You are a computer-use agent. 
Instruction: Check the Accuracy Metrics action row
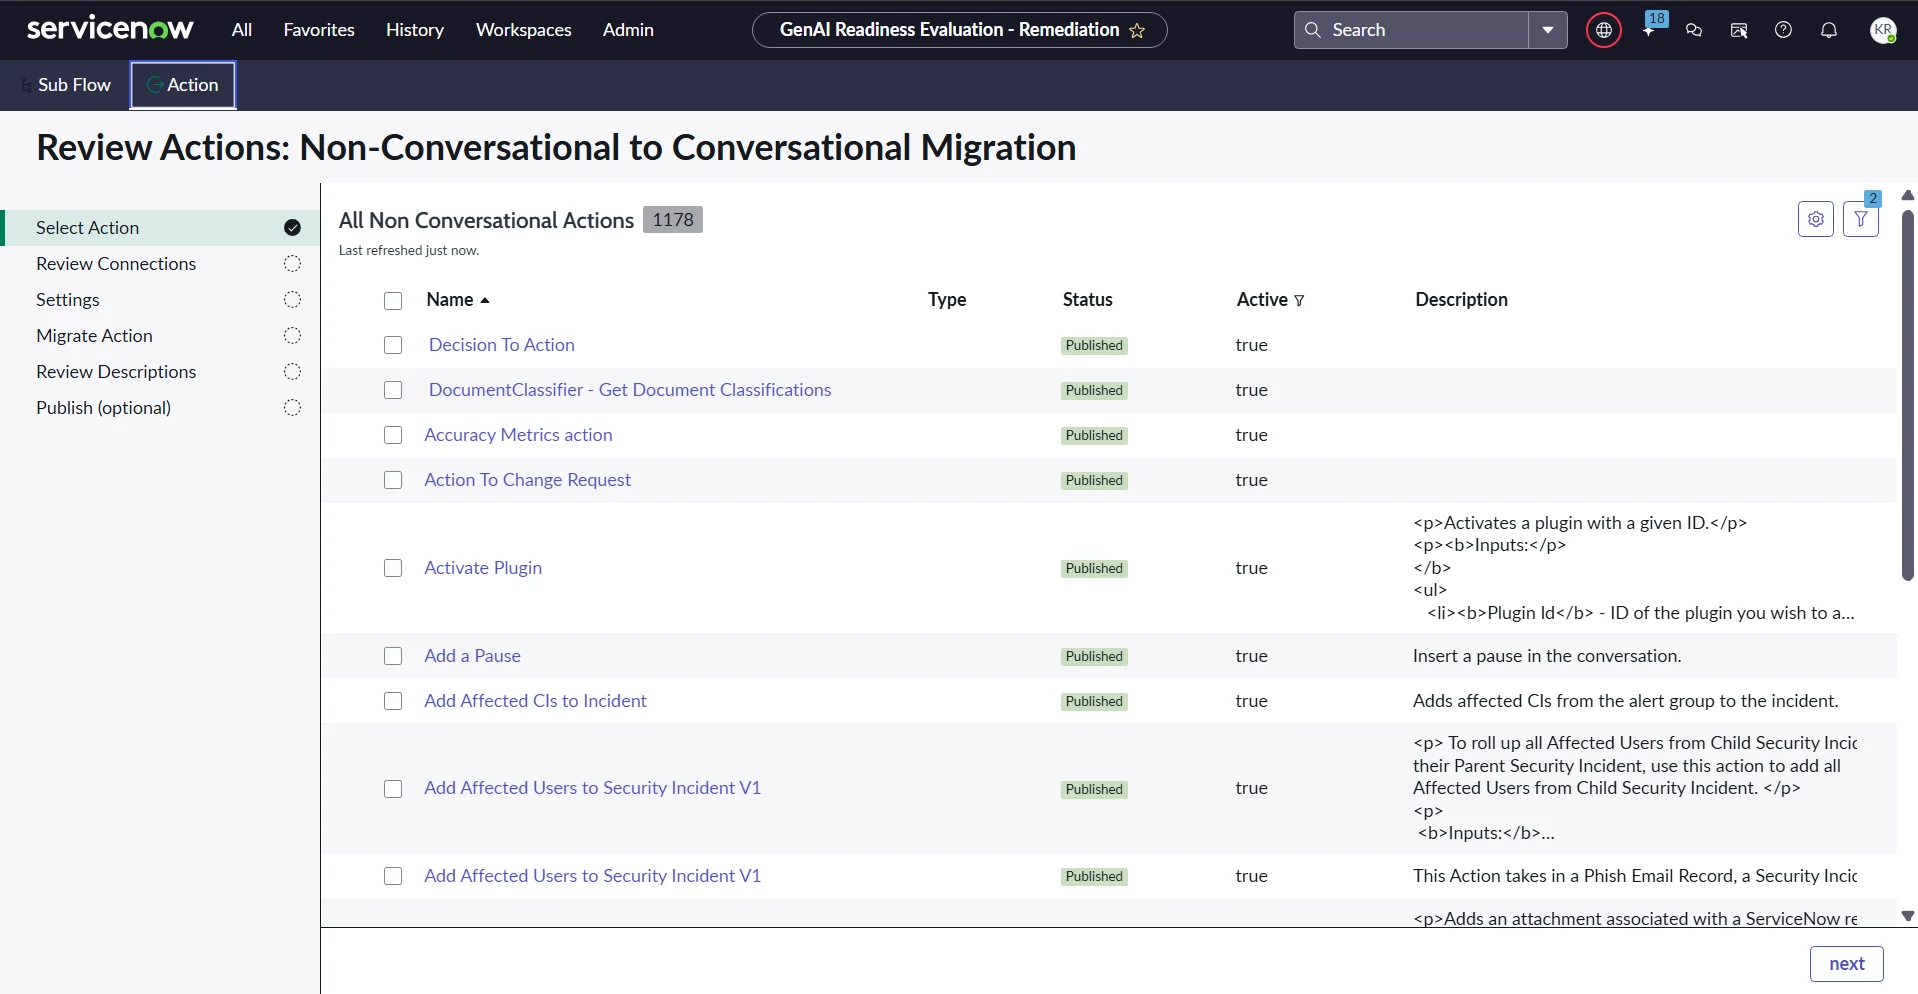(393, 435)
